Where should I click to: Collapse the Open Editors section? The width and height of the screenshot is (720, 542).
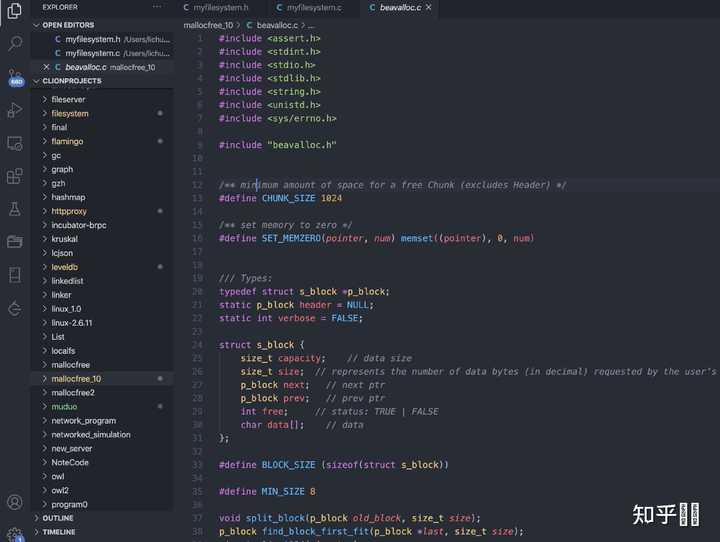coord(102,25)
